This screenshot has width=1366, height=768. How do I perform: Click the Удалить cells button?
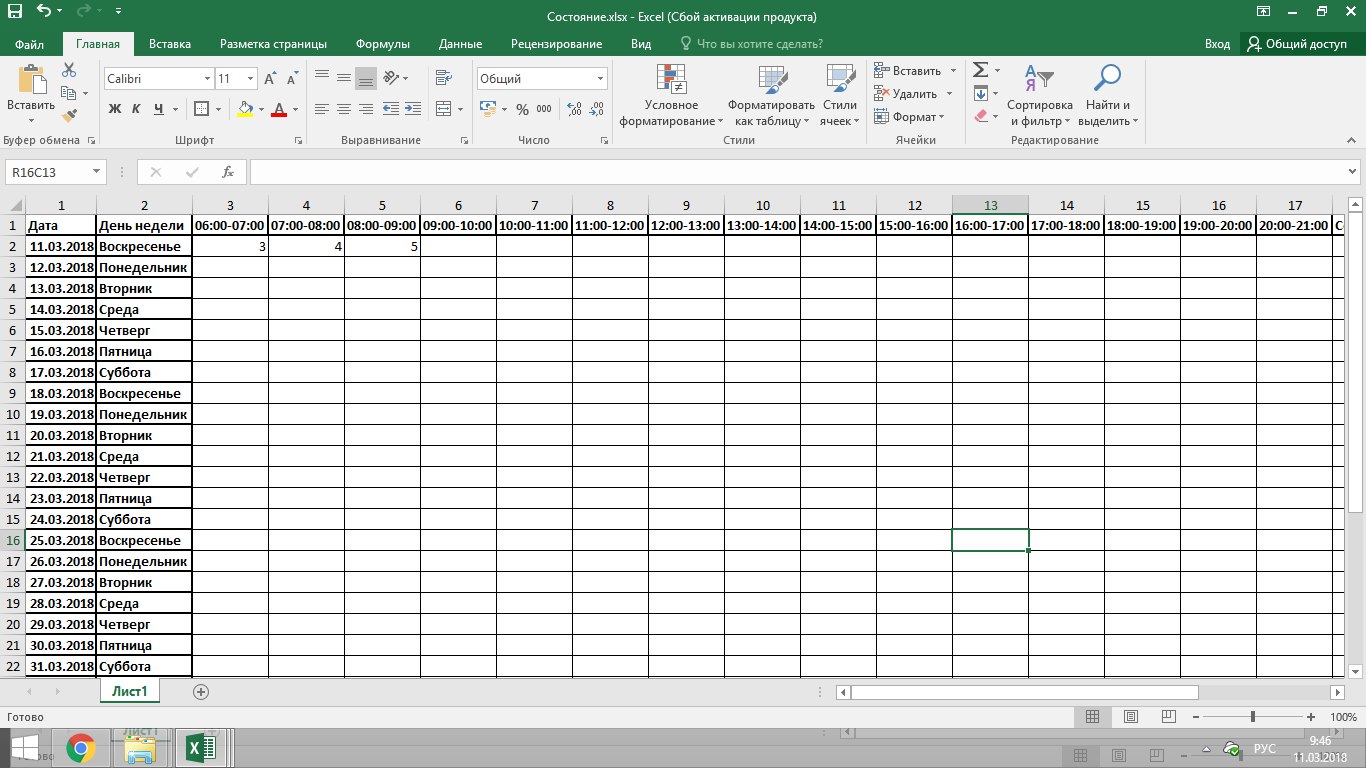[905, 94]
